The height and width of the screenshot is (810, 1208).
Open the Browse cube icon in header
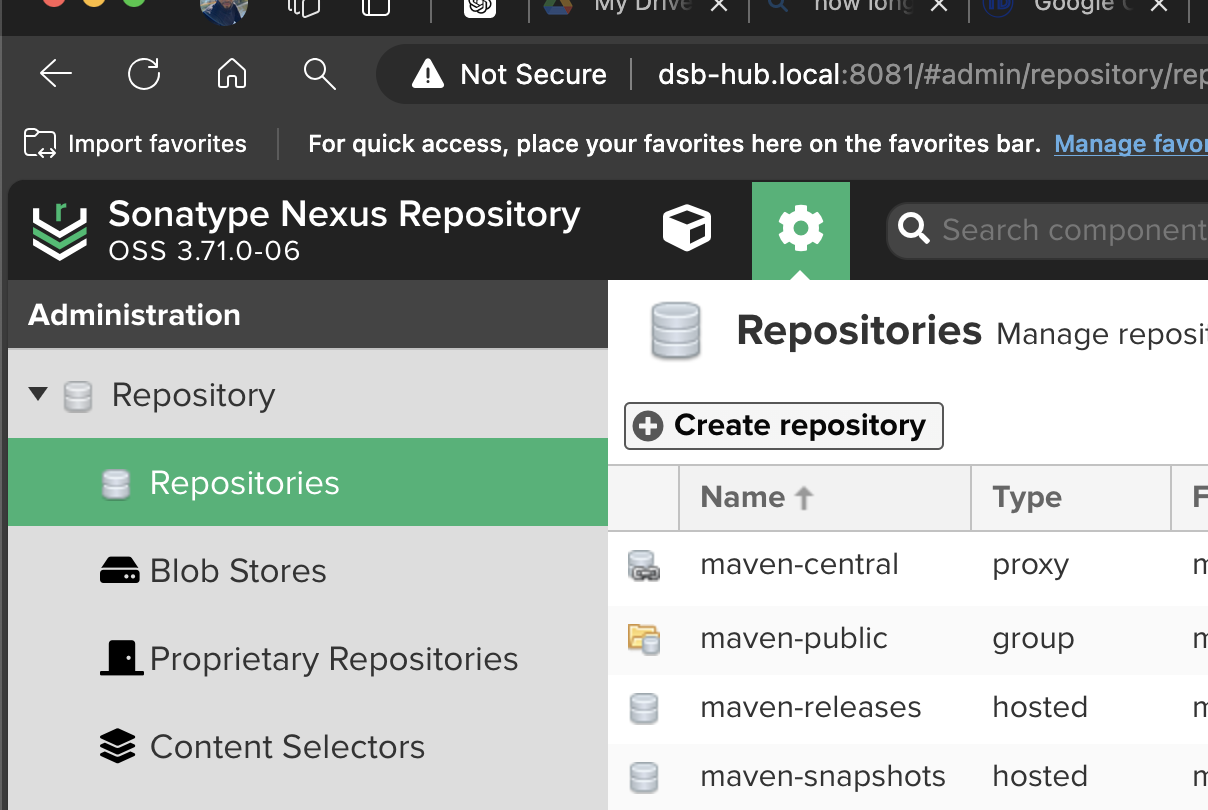tap(687, 229)
